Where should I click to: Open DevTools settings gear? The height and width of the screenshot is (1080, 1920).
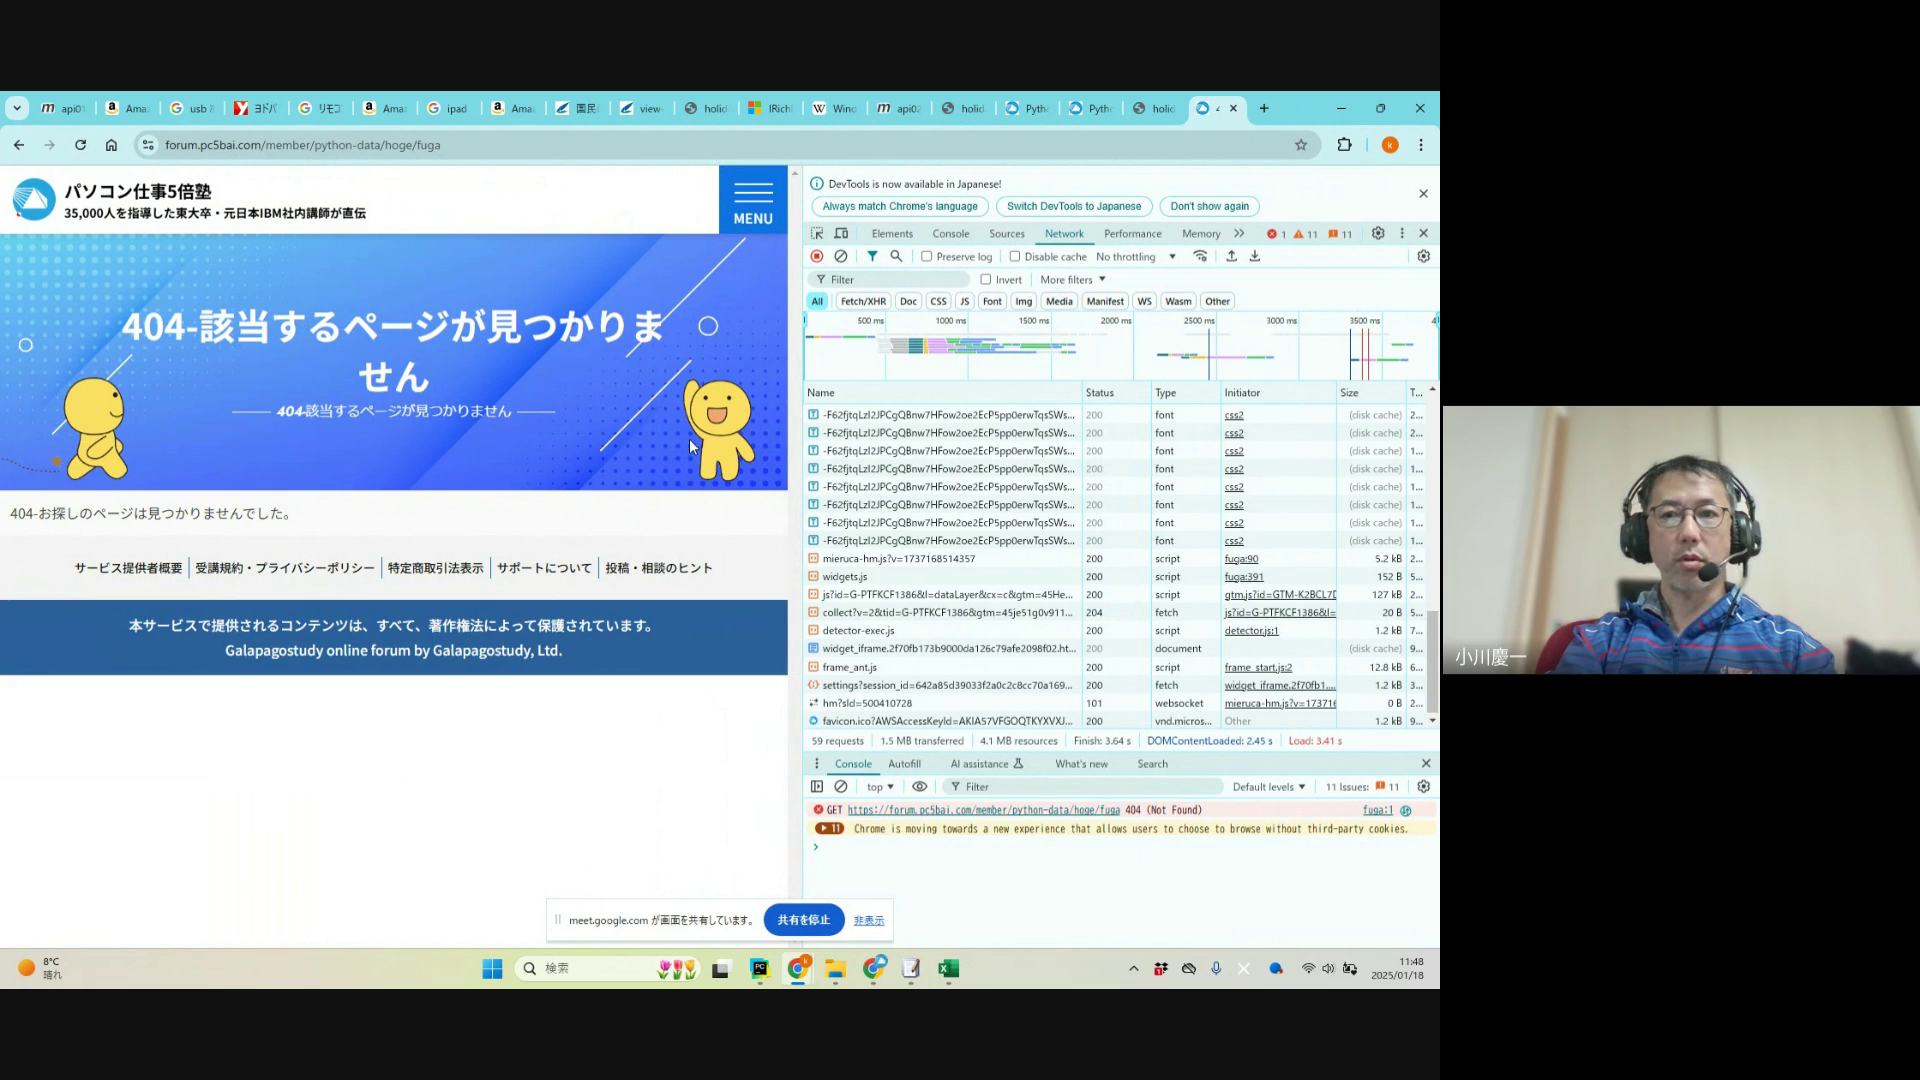click(1378, 234)
